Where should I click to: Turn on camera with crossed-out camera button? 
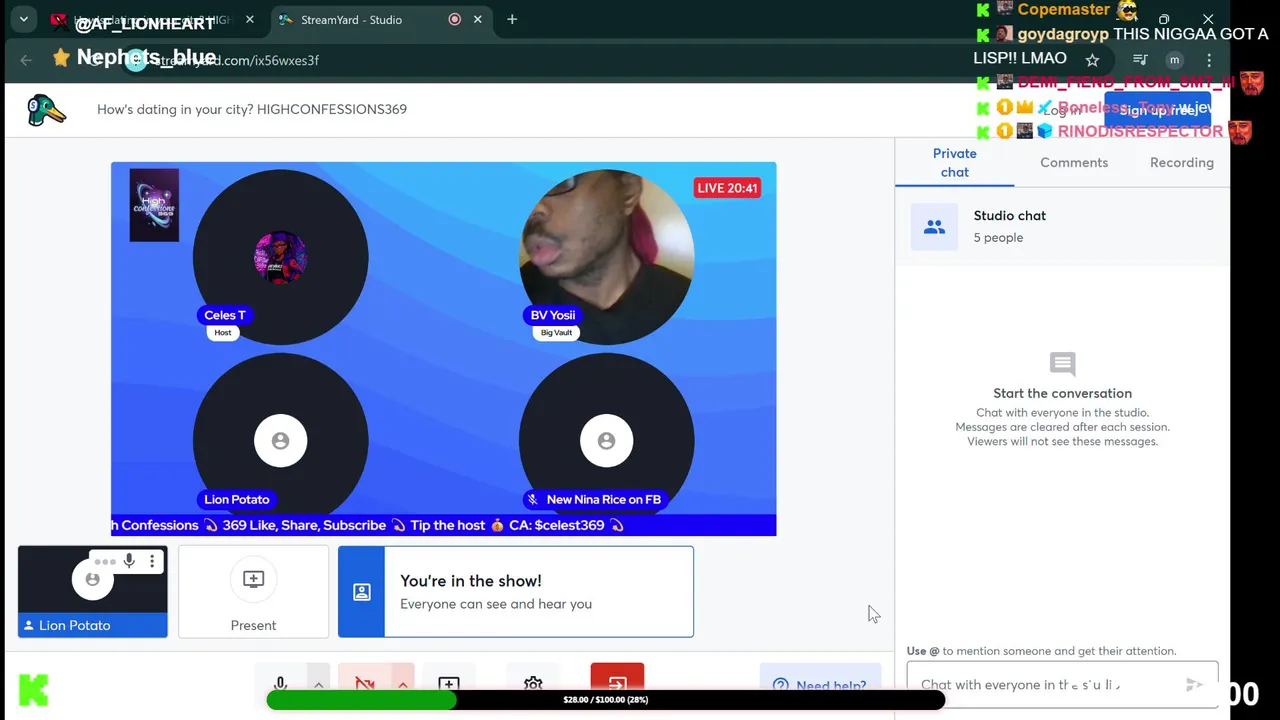(x=364, y=683)
